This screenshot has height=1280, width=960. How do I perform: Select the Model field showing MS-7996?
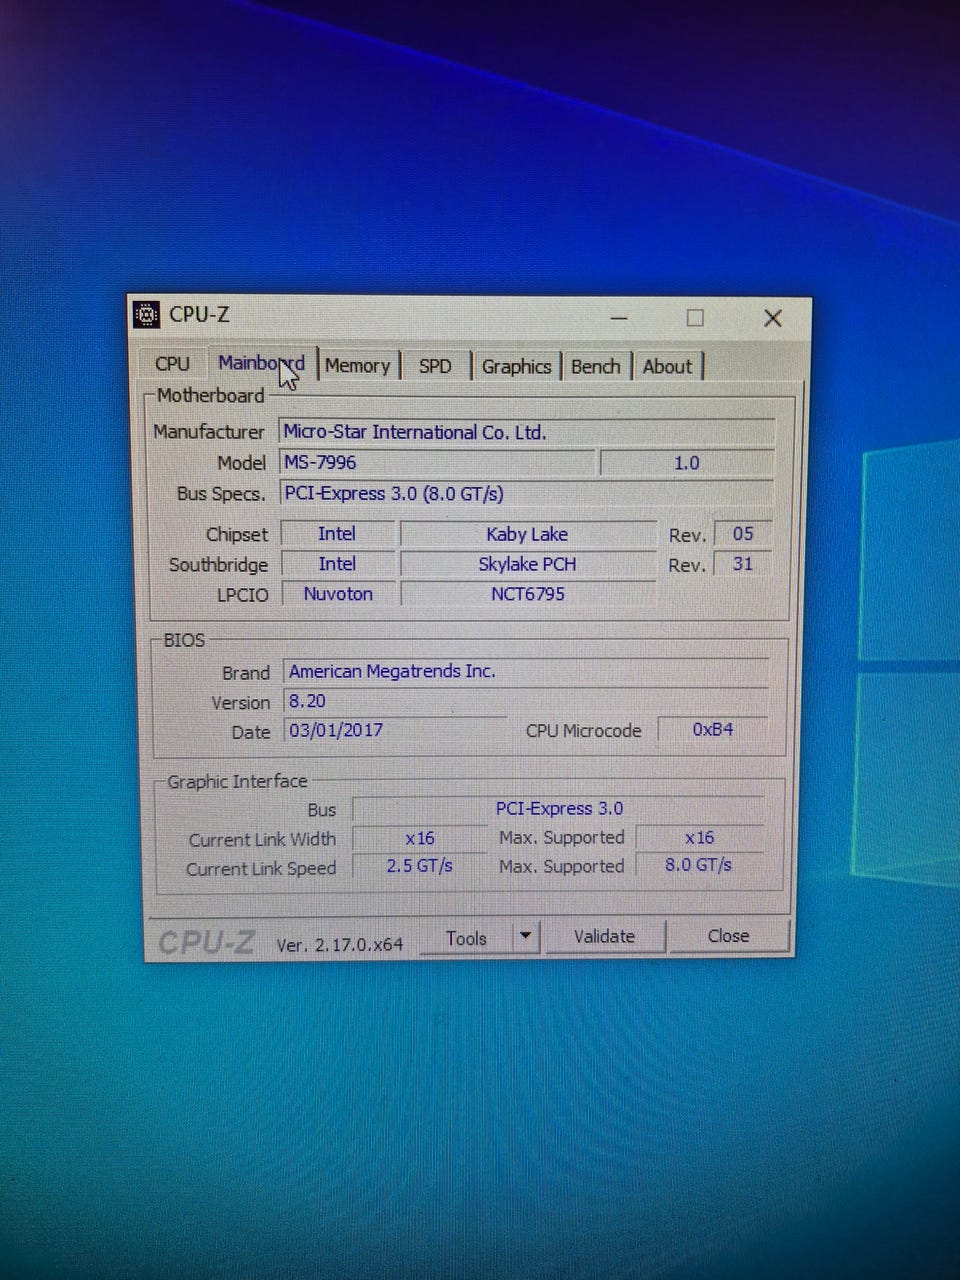437,463
